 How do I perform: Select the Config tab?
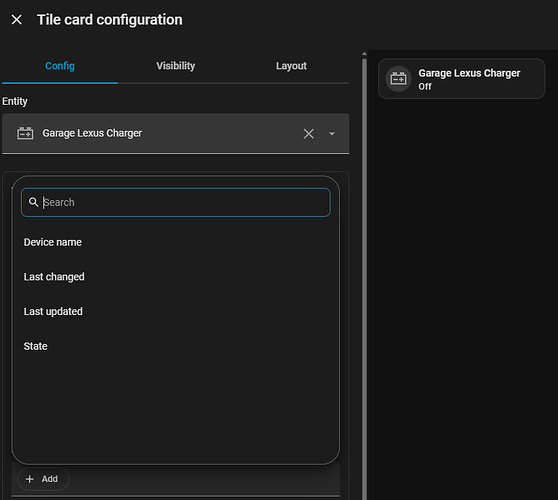[x=60, y=66]
